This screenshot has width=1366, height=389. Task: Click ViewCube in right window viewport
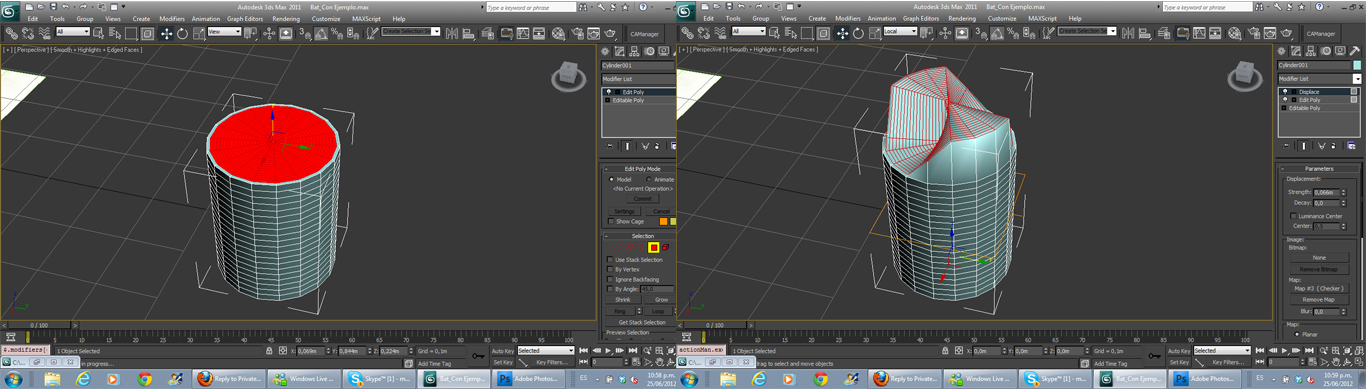point(1245,75)
